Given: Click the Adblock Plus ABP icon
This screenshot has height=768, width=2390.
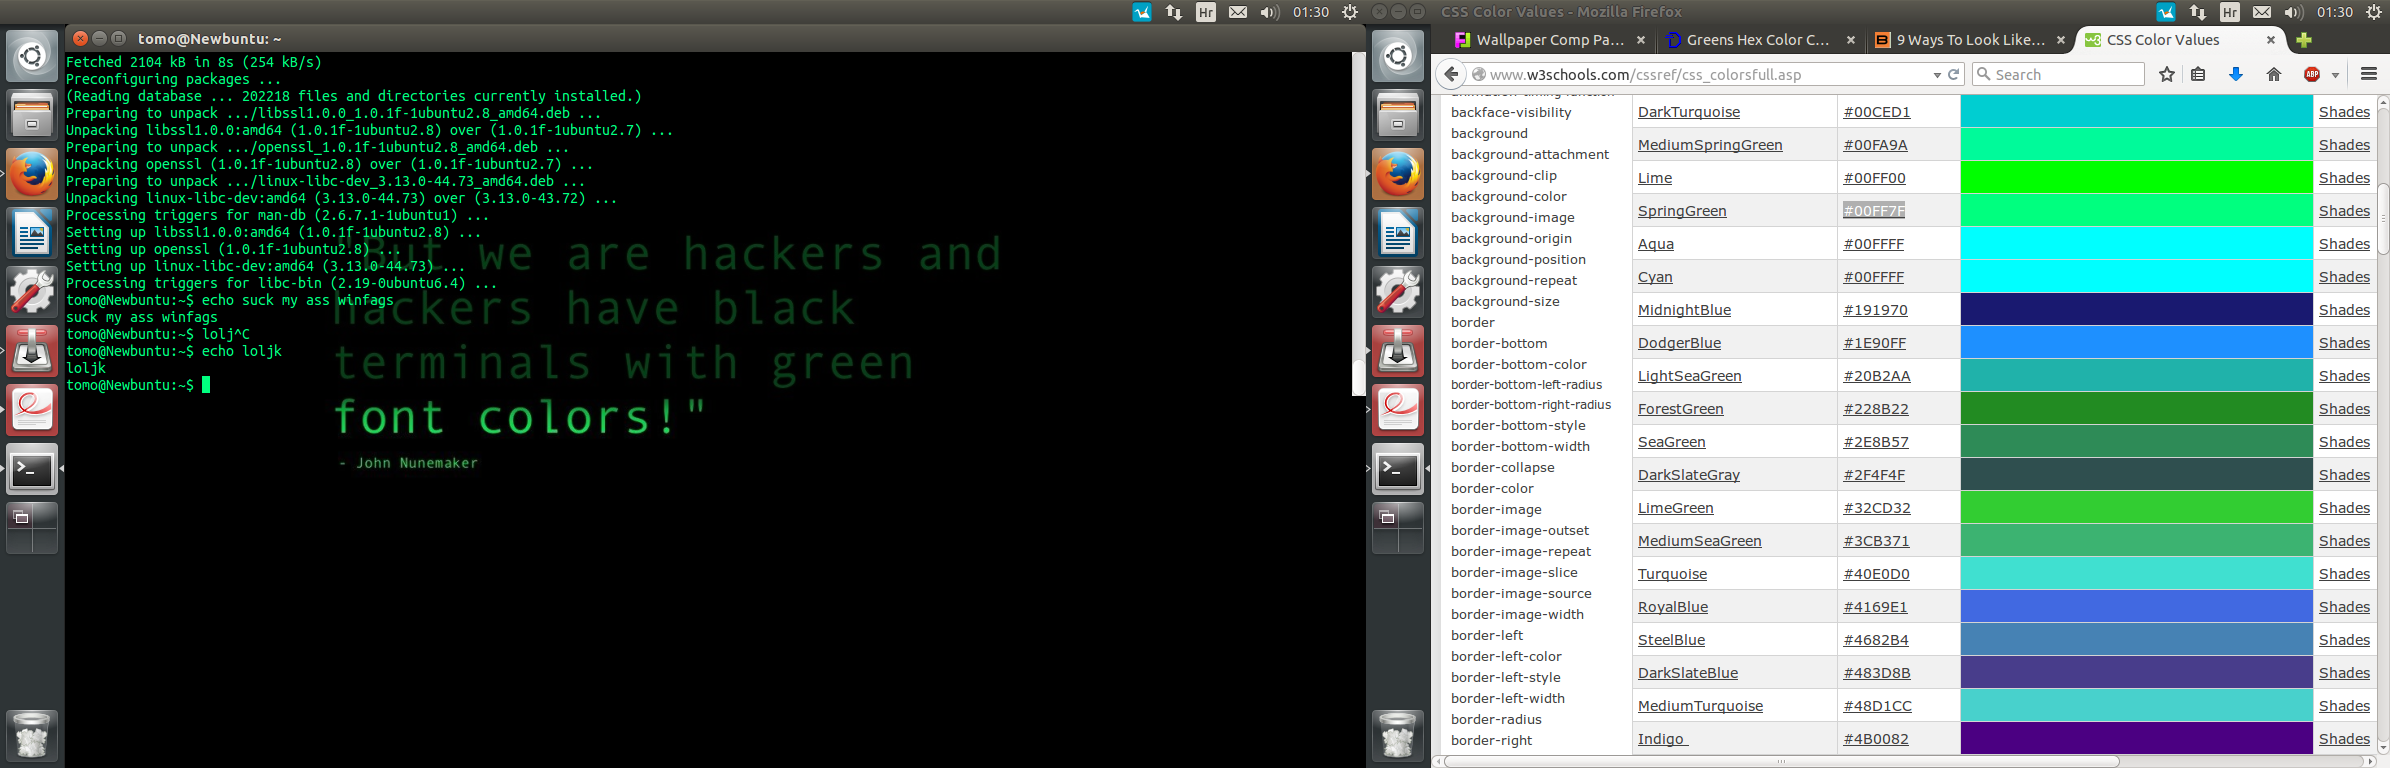Looking at the screenshot, I should 2311,74.
